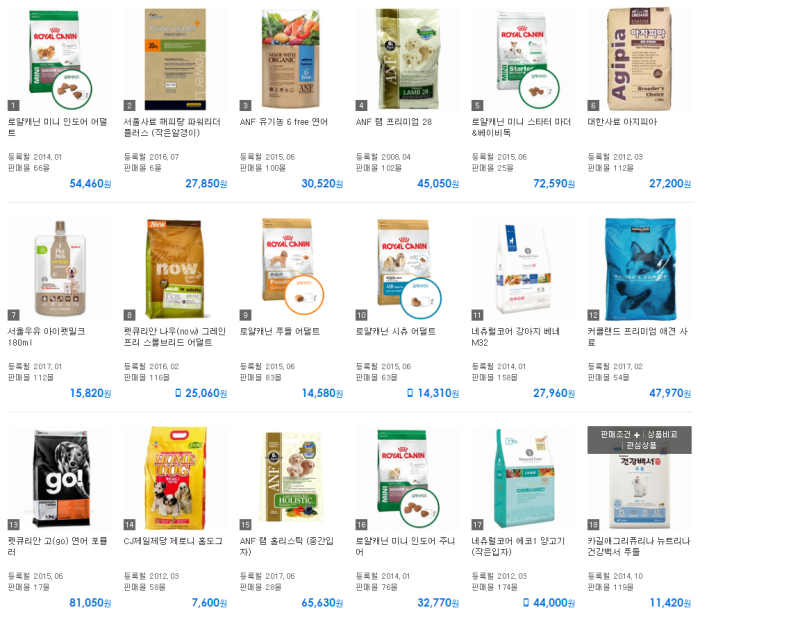Viewport: 800px width, 617px height.
Task: Open the 서울우유 아이펫밀크 pouch image
Action: (60, 268)
